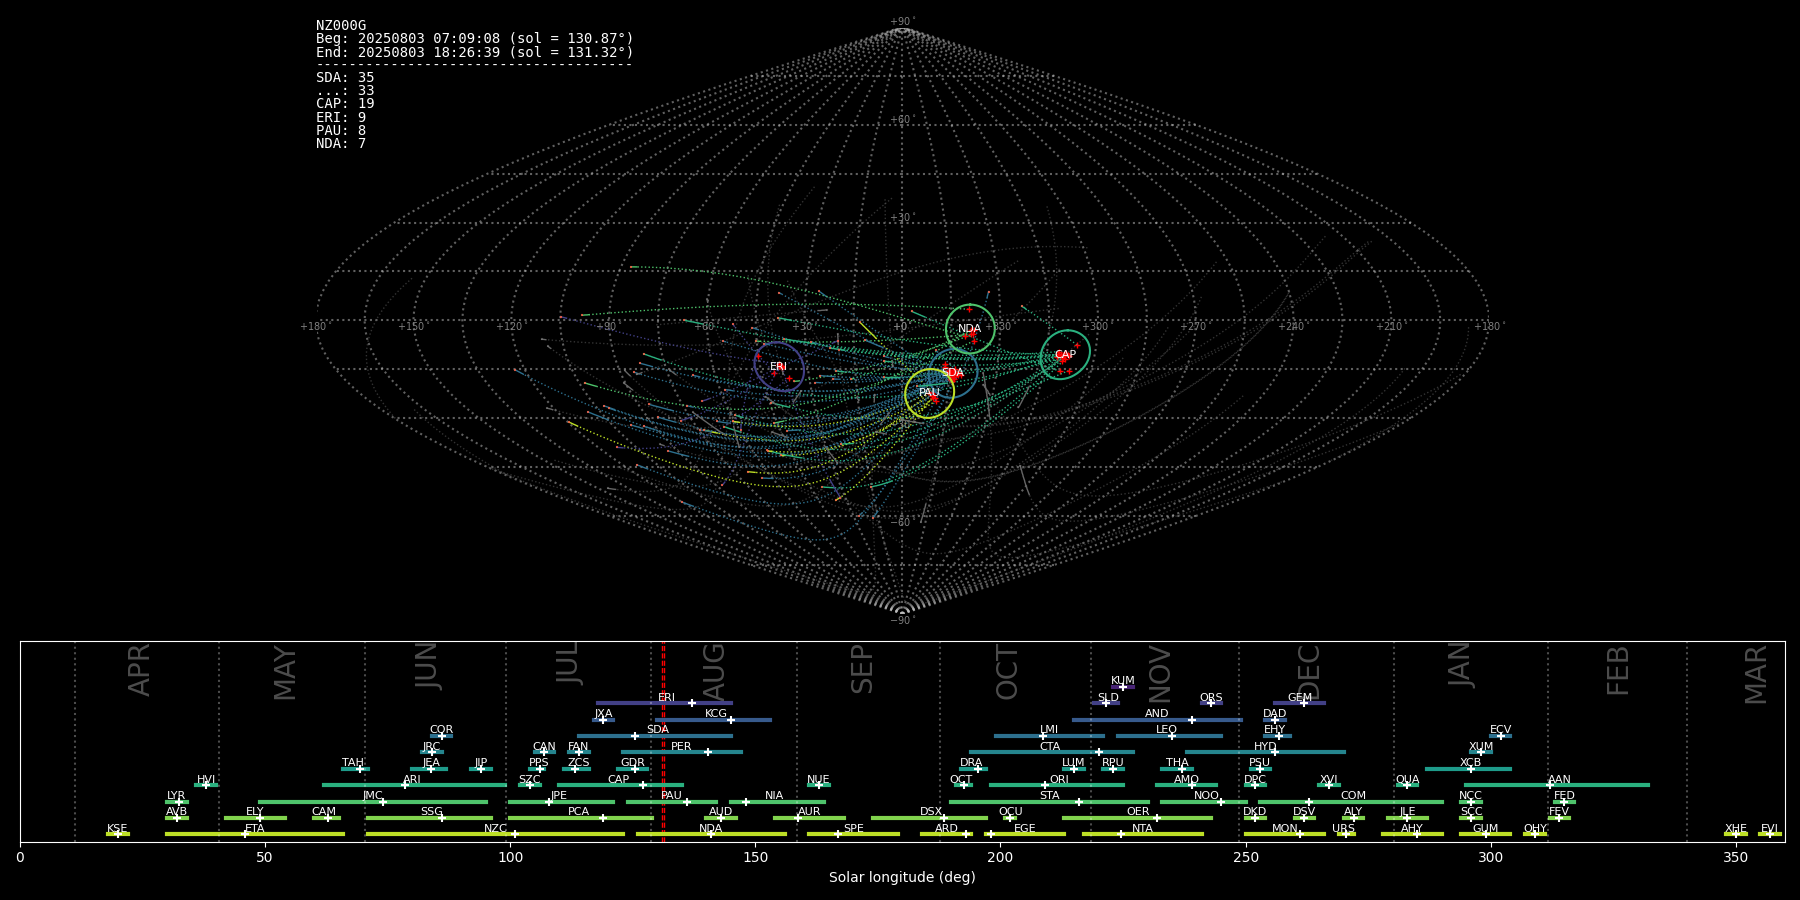Click the -90° pole label below sky map
The width and height of the screenshot is (1800, 900).
click(x=902, y=620)
